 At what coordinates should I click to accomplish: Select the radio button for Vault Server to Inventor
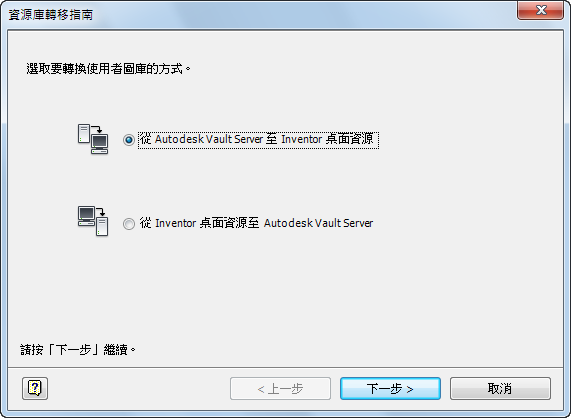pos(129,139)
